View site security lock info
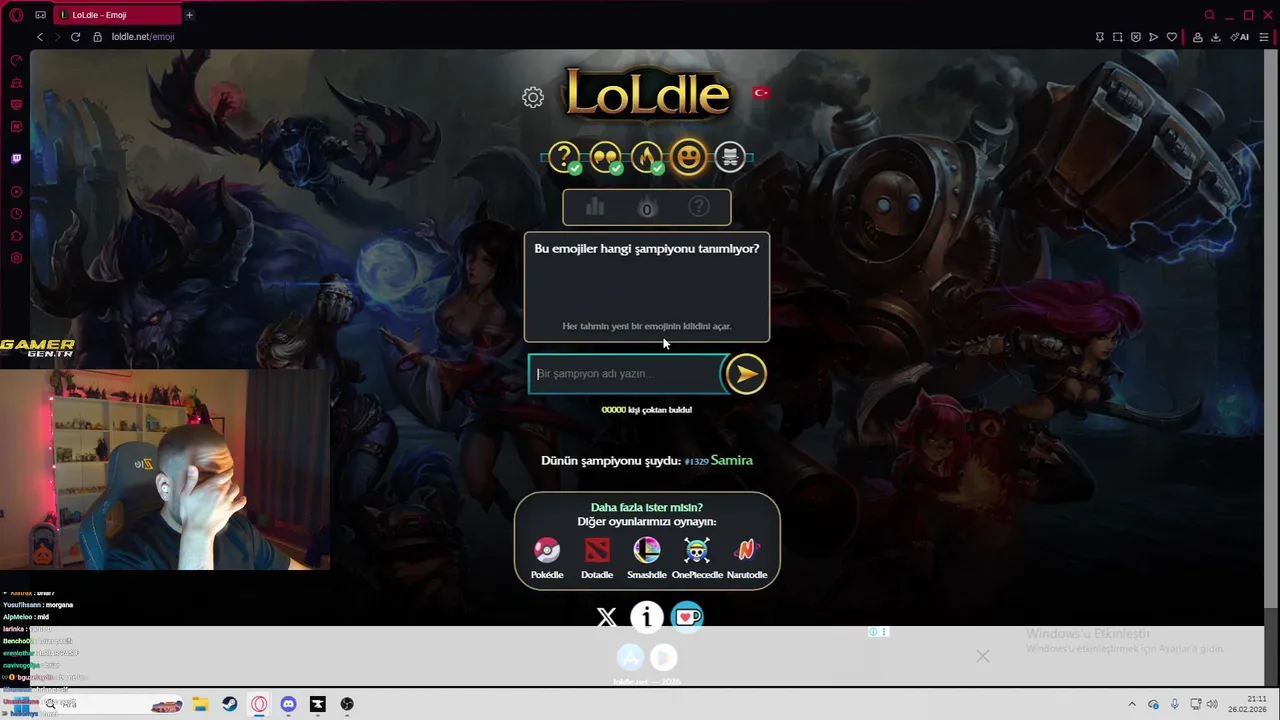 97,37
